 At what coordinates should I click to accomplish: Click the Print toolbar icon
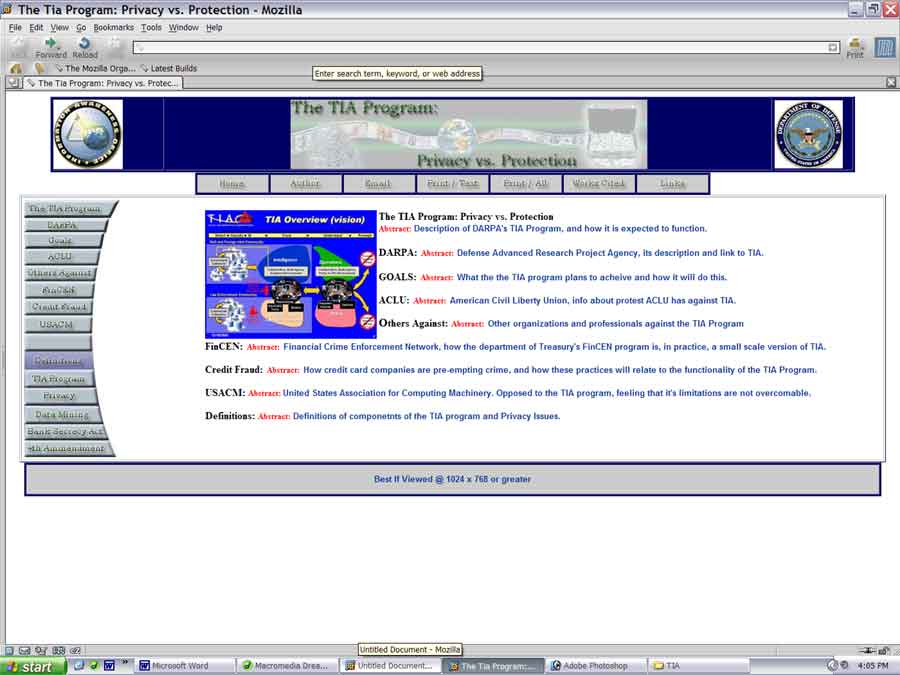(x=855, y=47)
